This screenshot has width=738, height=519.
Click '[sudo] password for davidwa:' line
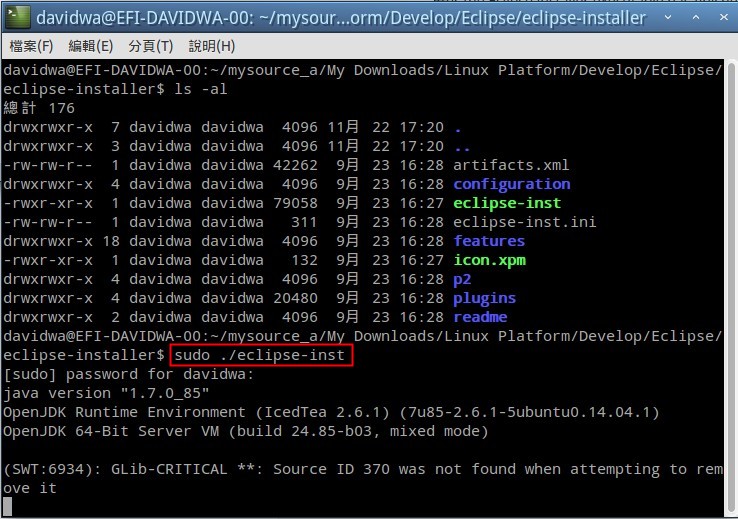pos(128,375)
